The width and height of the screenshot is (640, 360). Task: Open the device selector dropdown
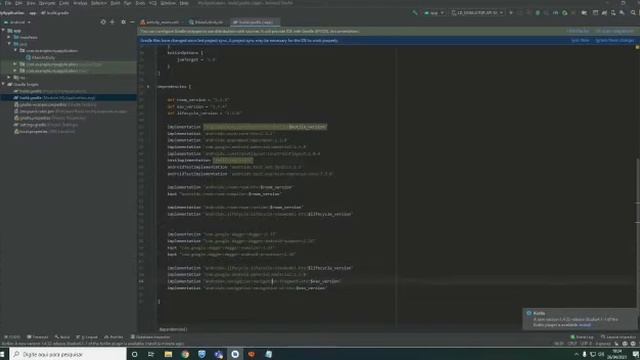click(477, 13)
